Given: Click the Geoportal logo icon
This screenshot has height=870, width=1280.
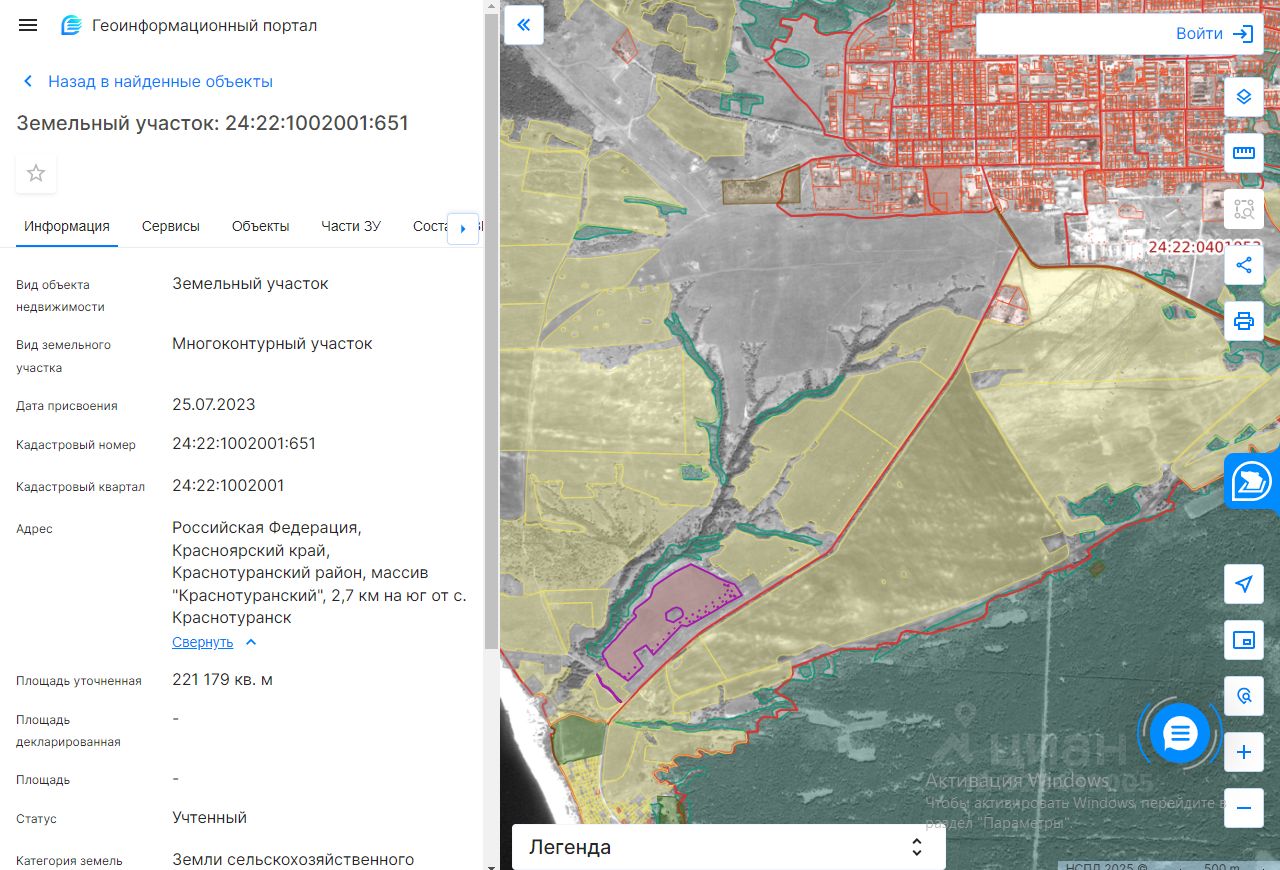Looking at the screenshot, I should 71,25.
